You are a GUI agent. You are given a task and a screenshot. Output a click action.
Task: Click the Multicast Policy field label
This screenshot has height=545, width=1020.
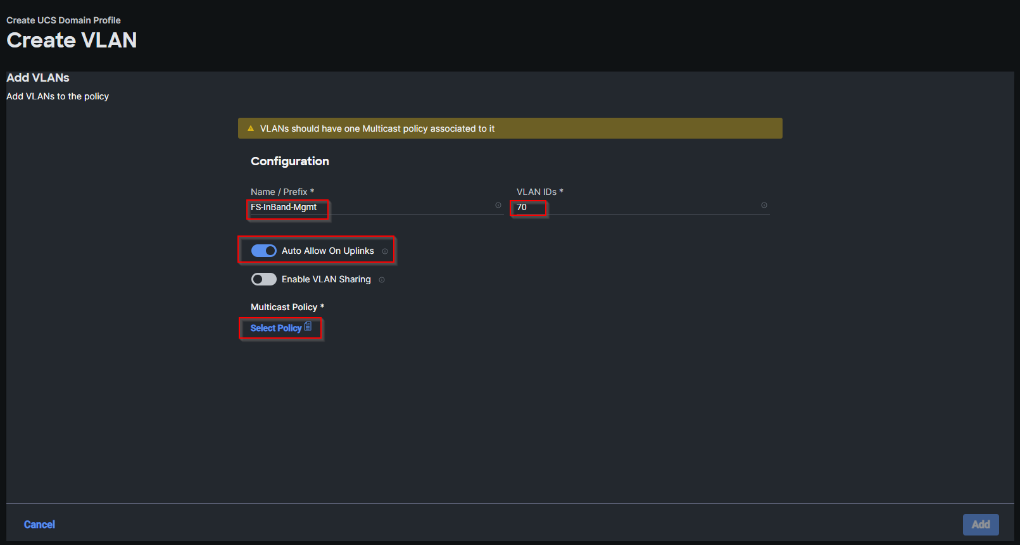point(287,306)
